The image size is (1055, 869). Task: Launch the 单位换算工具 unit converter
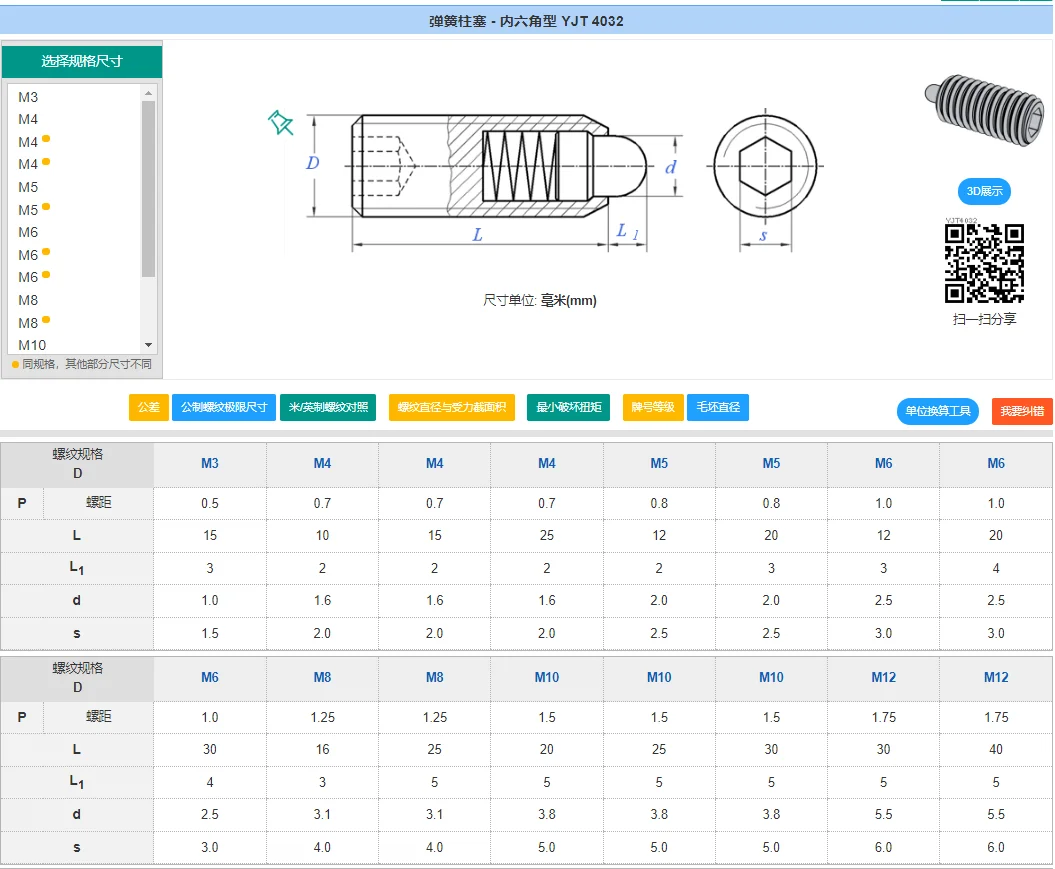tap(938, 411)
